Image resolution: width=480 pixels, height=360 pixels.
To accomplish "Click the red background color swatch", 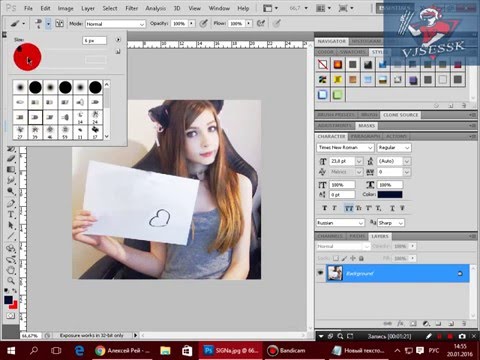I will coord(14,305).
